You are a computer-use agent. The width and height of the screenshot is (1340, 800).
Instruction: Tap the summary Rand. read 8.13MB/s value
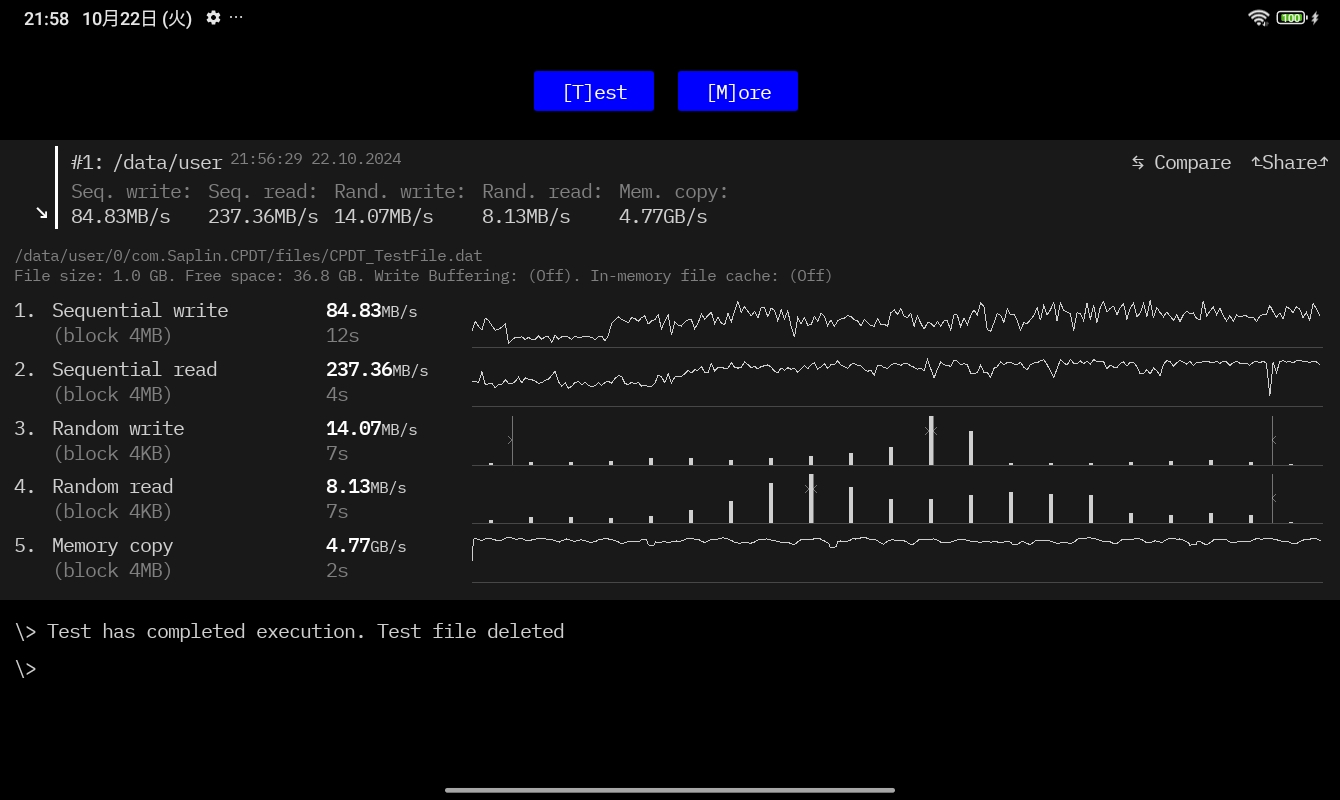526,216
